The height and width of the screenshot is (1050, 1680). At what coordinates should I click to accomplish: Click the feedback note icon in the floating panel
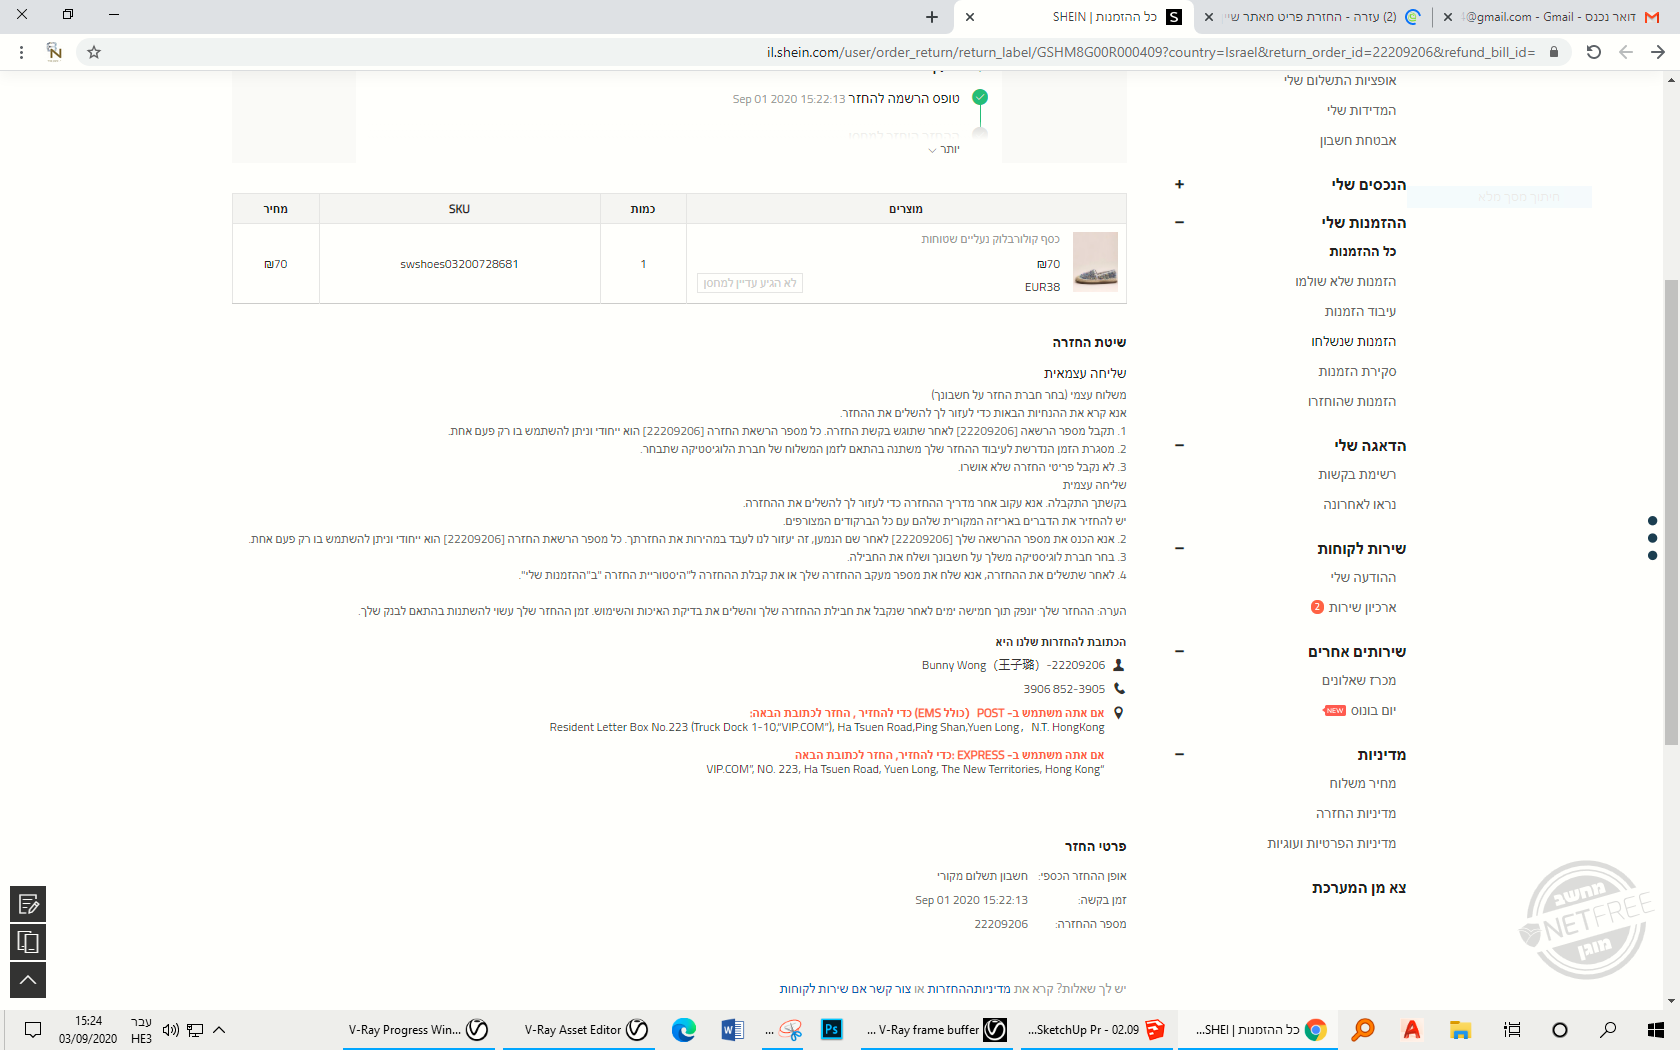pyautogui.click(x=28, y=904)
